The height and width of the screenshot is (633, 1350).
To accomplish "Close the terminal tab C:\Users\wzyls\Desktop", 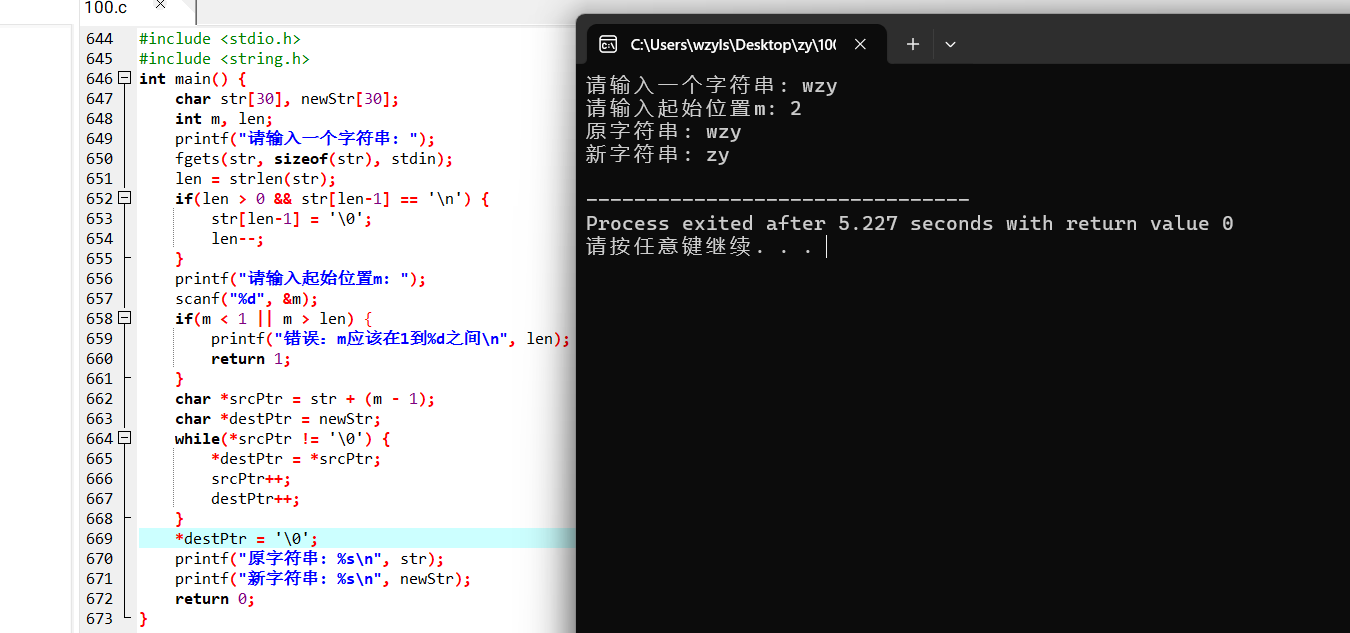I will (861, 44).
